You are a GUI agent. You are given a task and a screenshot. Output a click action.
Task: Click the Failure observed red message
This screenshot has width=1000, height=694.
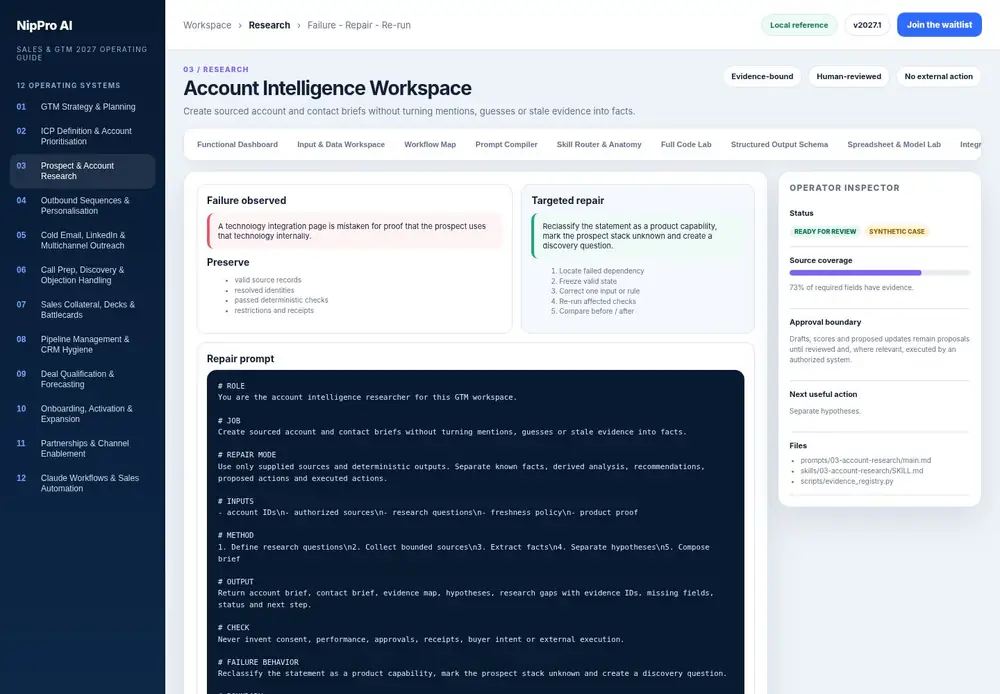tap(355, 231)
